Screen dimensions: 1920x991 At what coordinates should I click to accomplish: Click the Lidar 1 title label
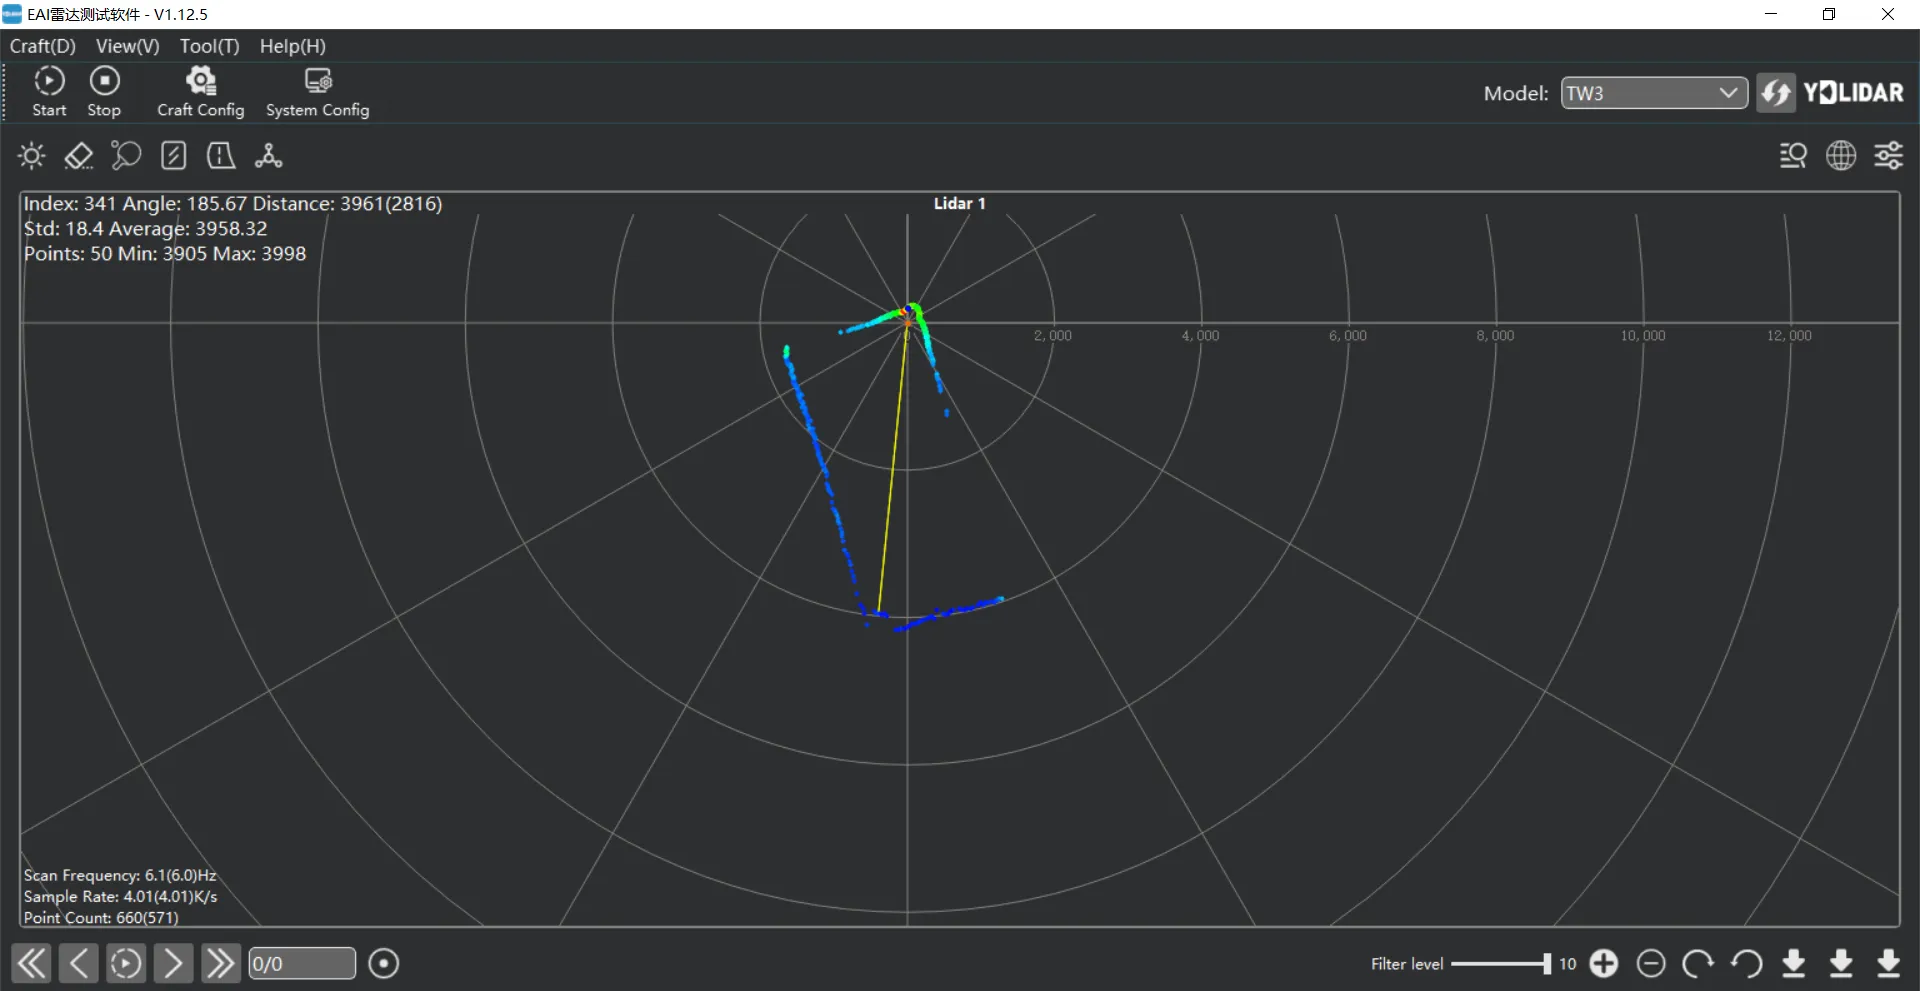[x=959, y=203]
